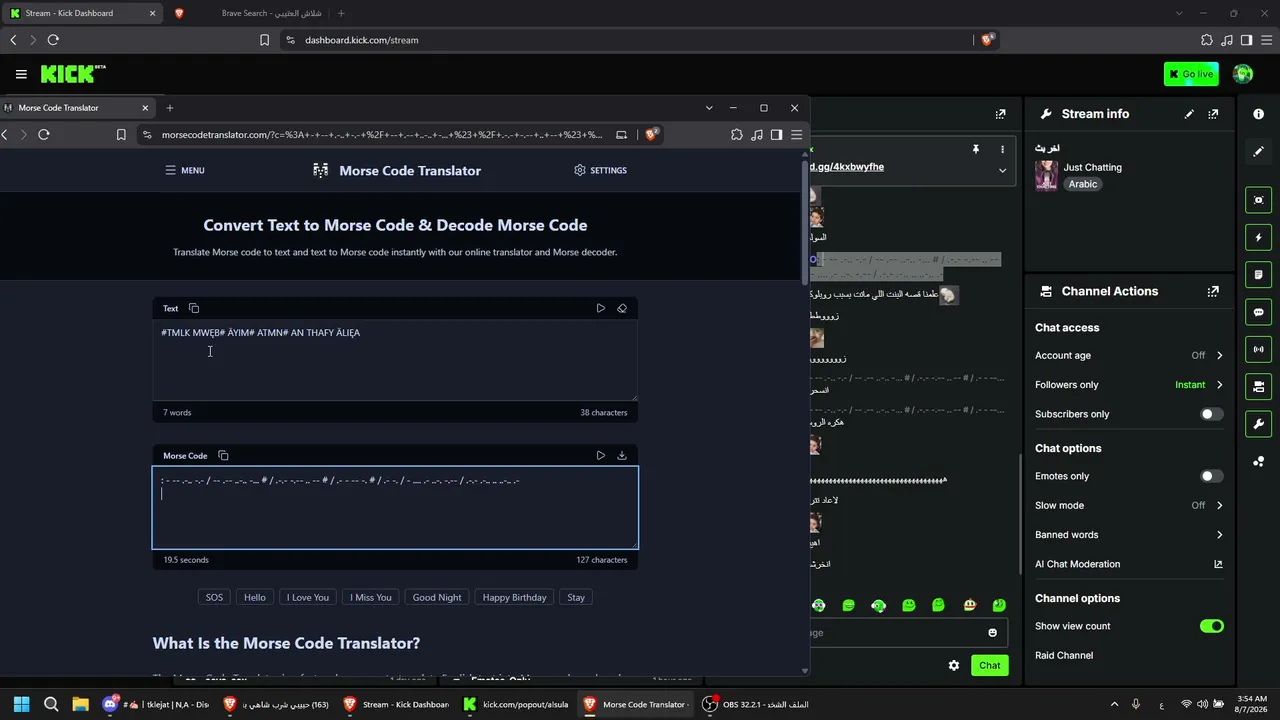Image resolution: width=1280 pixels, height=720 pixels.
Task: Open the Kick profile avatar menu
Action: point(1243,74)
